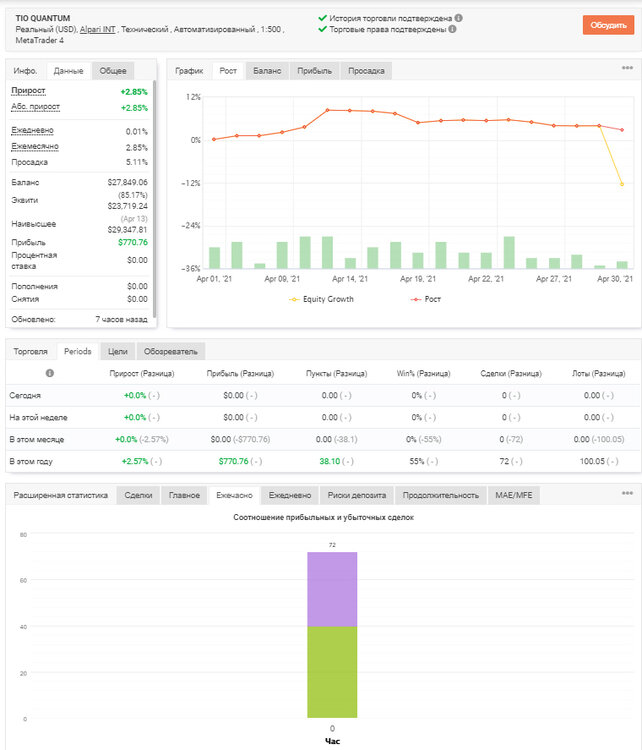Click the volume bar above Apr 22 label
This screenshot has width=642, height=750.
click(x=487, y=260)
